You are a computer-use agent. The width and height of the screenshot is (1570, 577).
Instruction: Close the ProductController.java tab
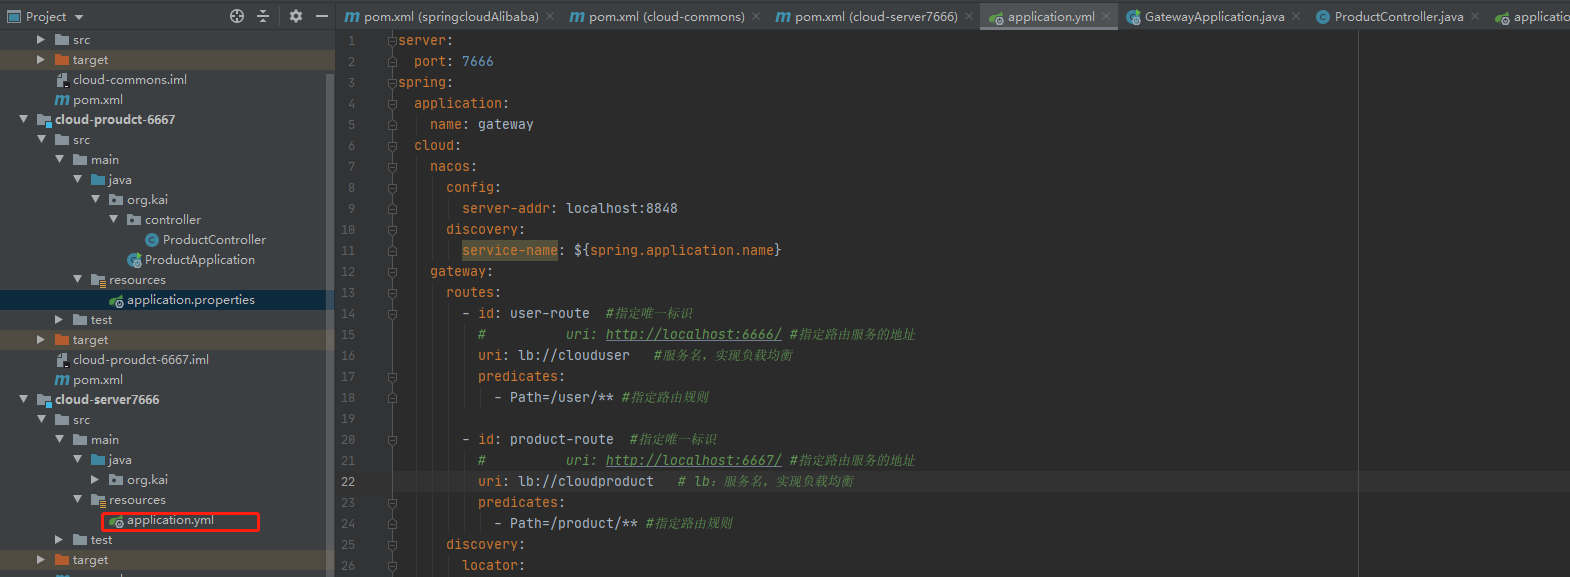[x=1474, y=16]
